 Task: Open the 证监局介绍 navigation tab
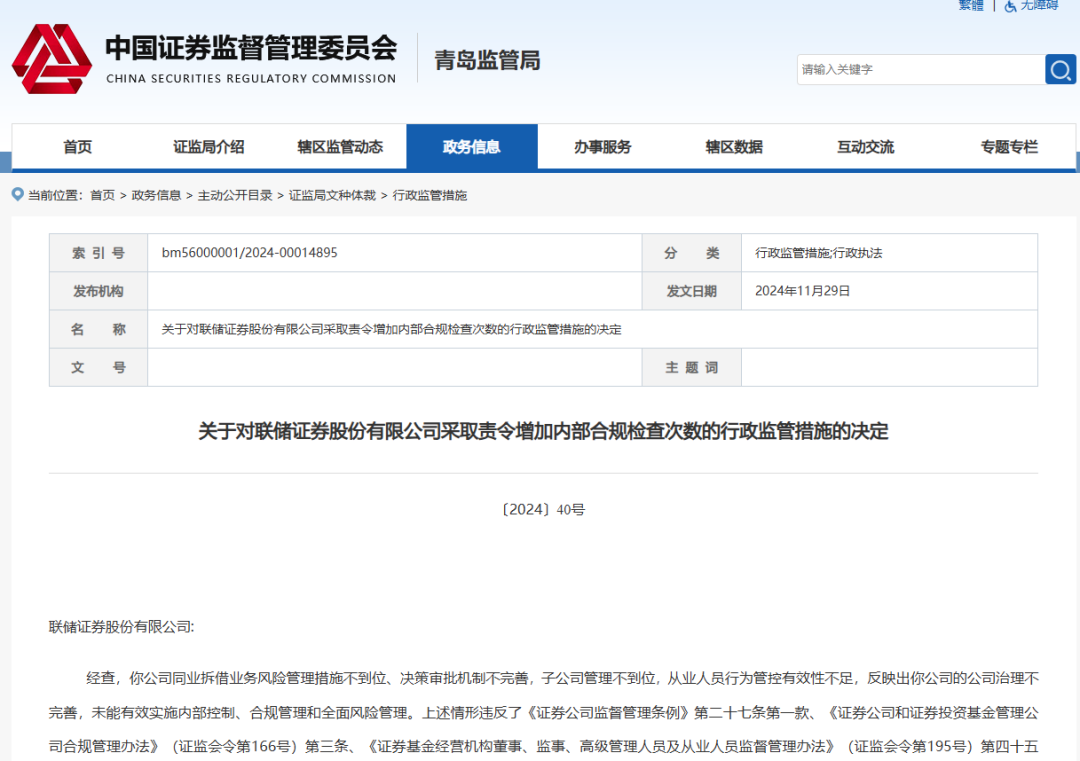(x=209, y=147)
